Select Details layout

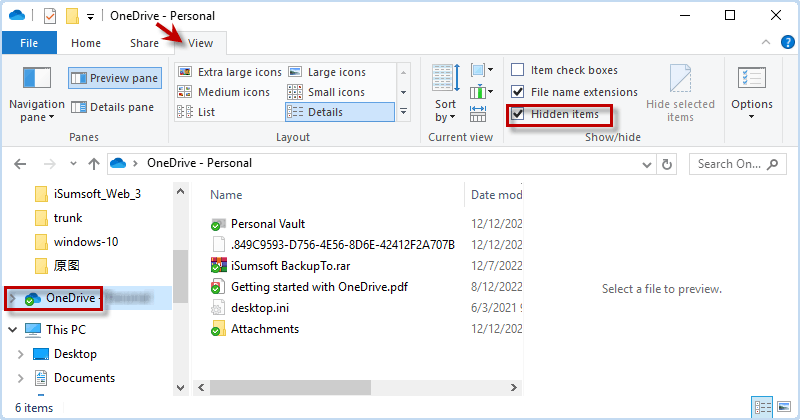[340, 112]
